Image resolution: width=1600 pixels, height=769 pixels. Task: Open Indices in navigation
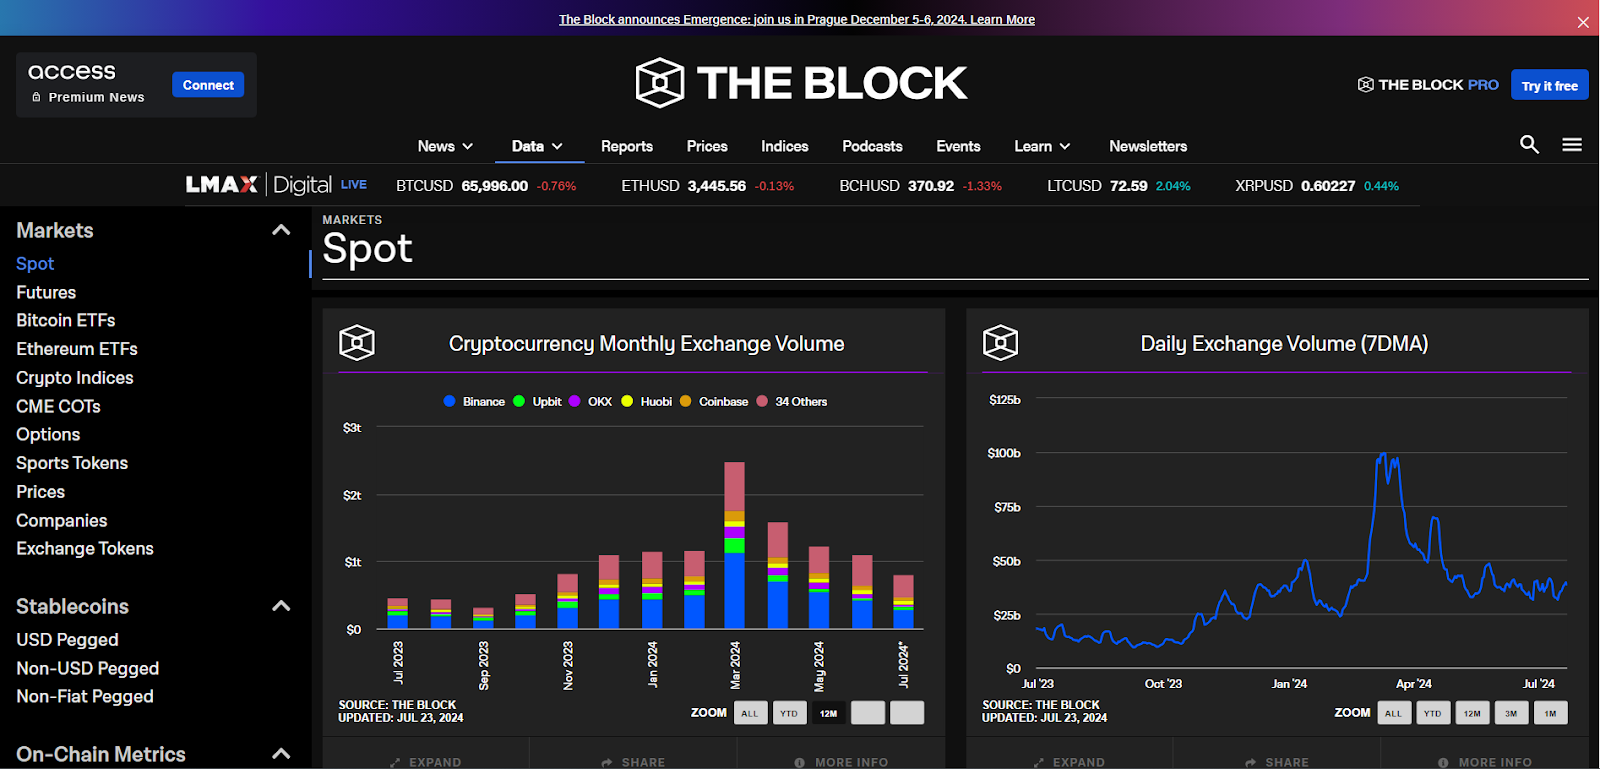tap(785, 146)
